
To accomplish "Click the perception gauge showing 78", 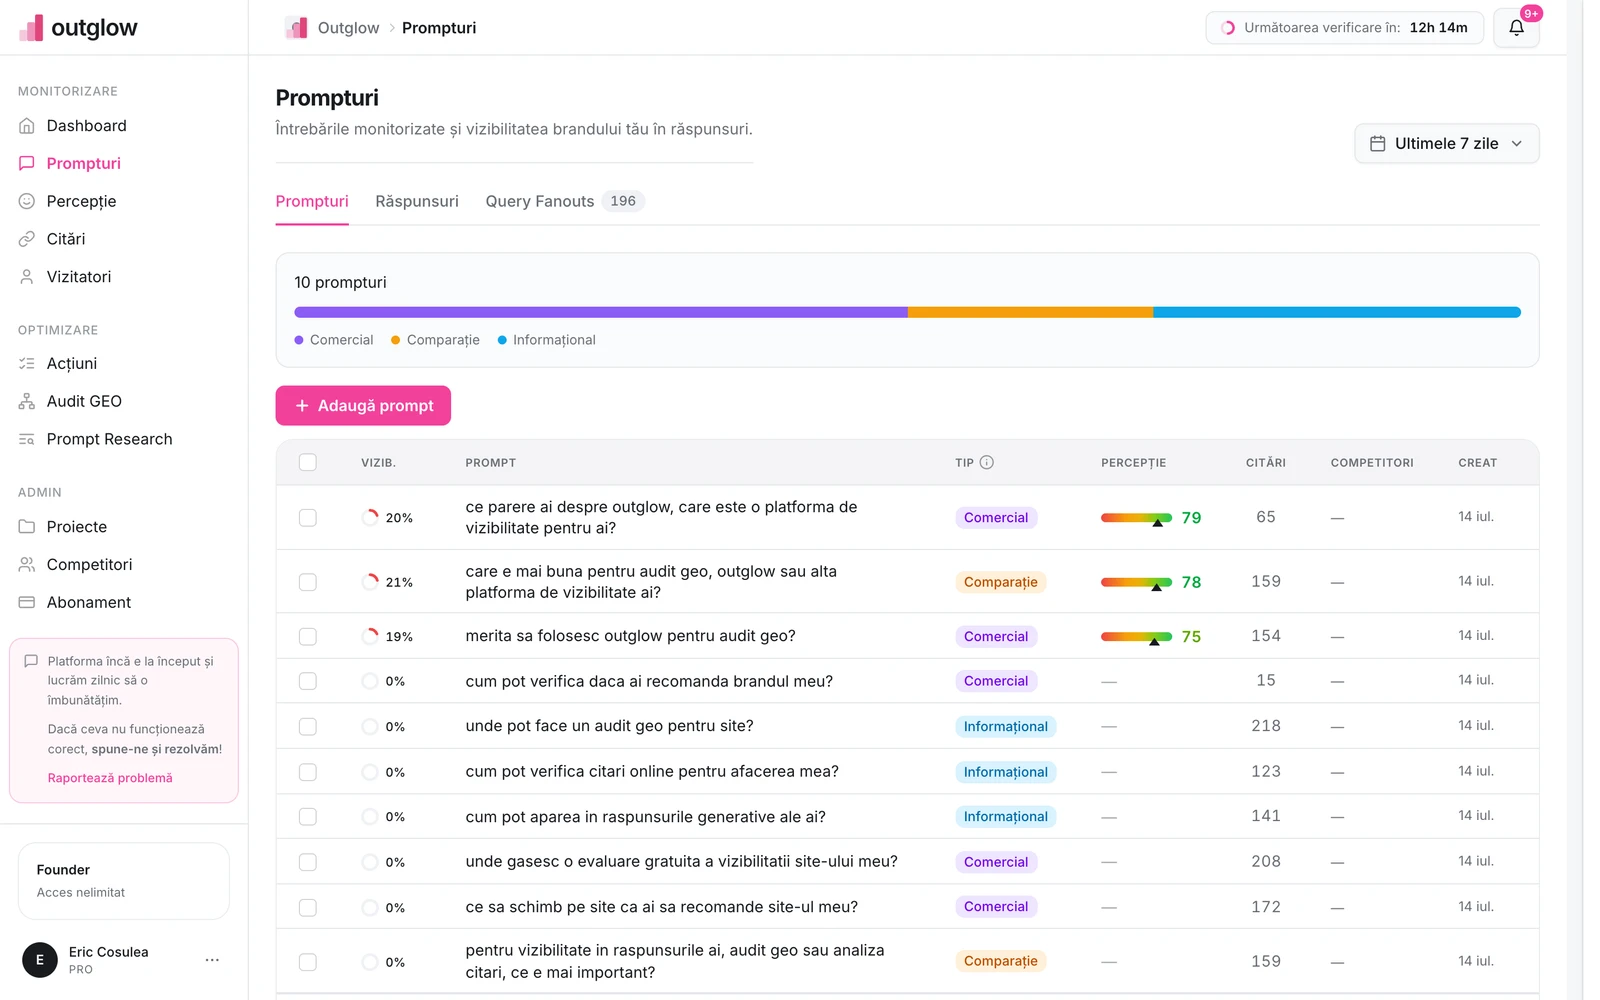I will pyautogui.click(x=1136, y=582).
